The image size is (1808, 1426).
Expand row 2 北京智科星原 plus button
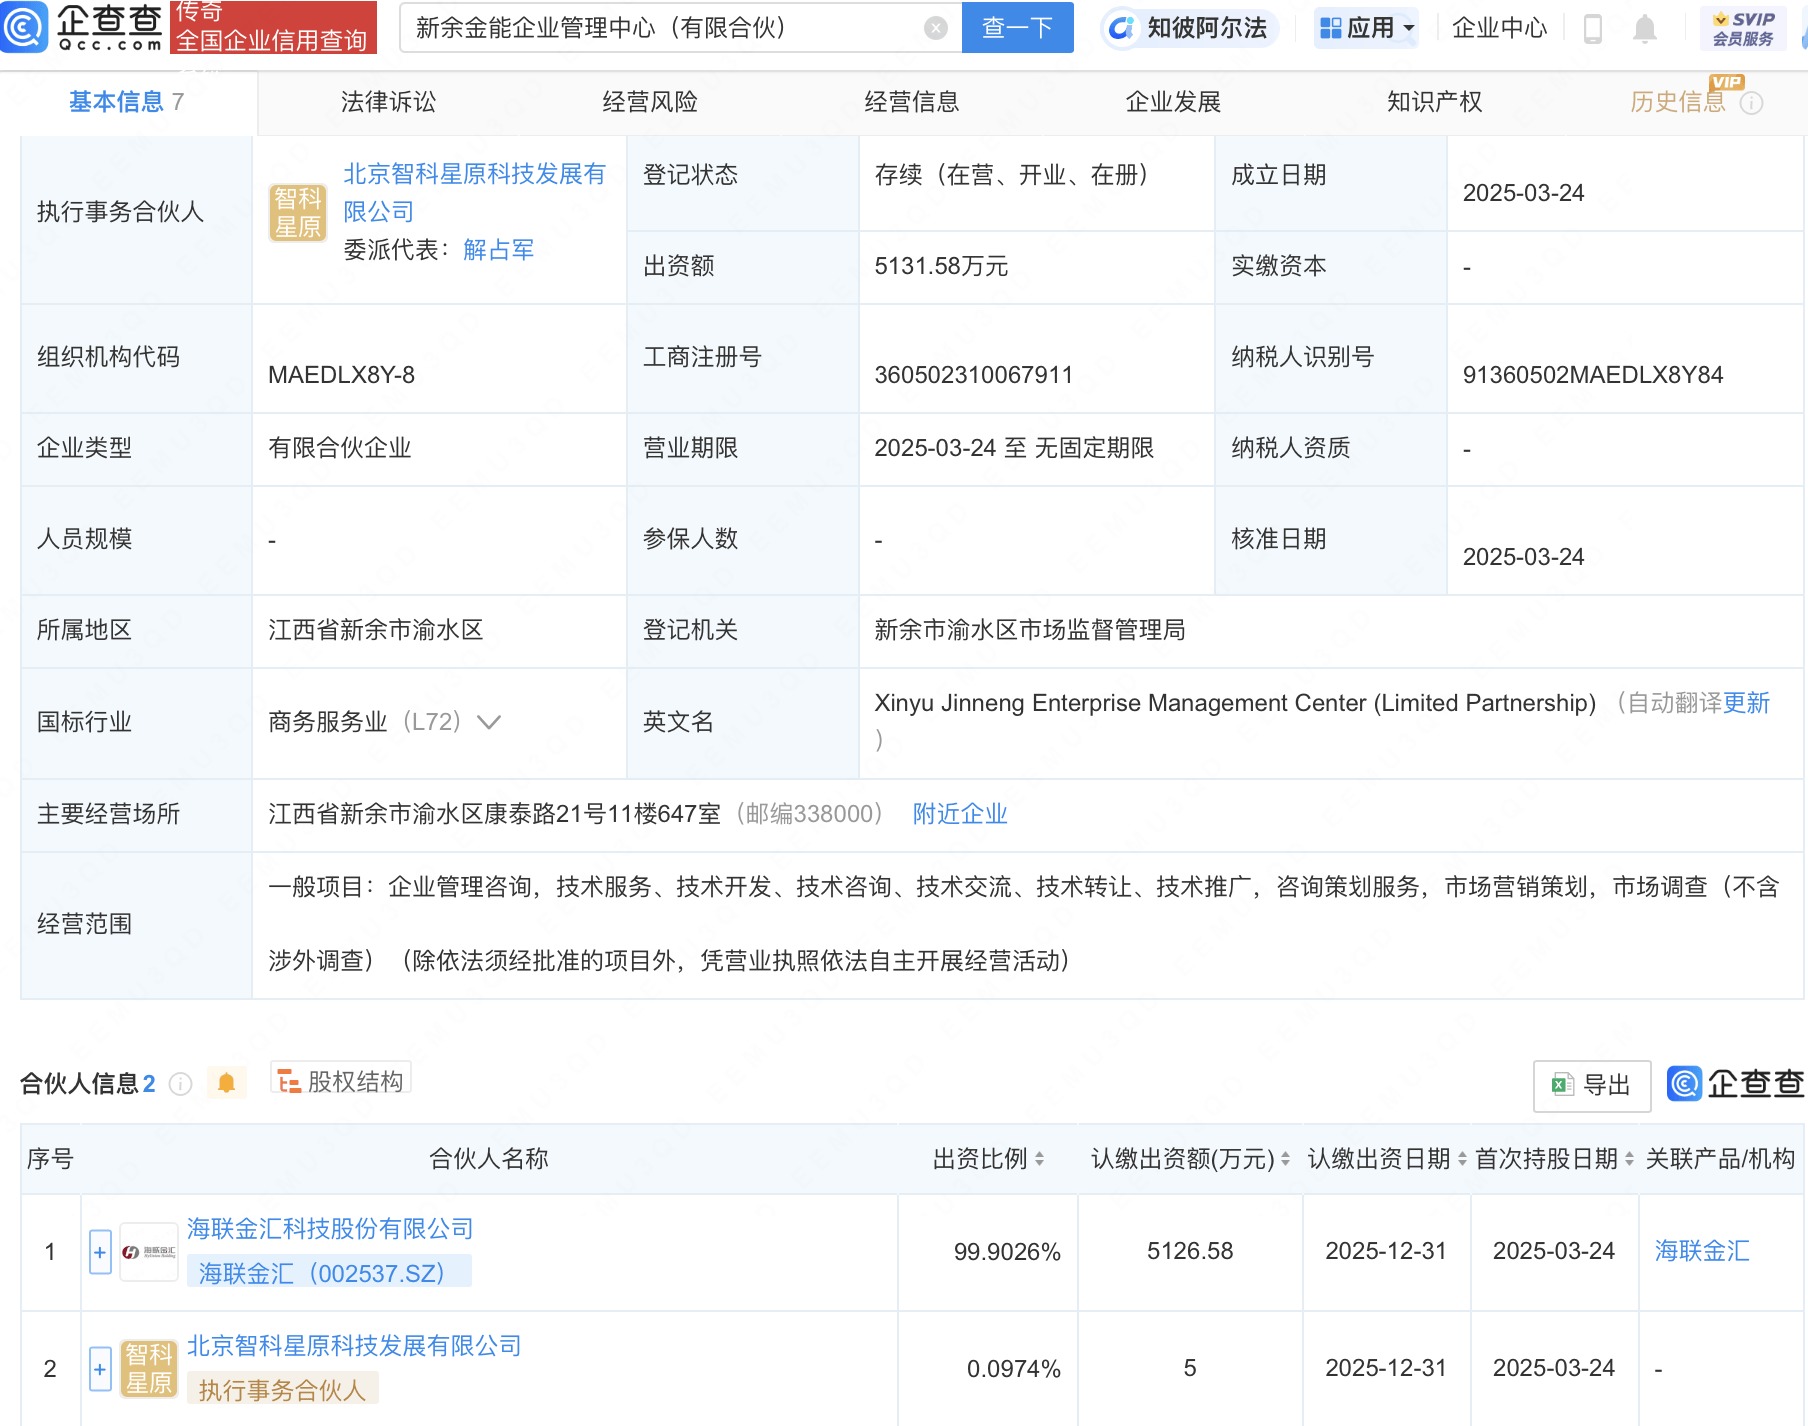click(x=100, y=1369)
